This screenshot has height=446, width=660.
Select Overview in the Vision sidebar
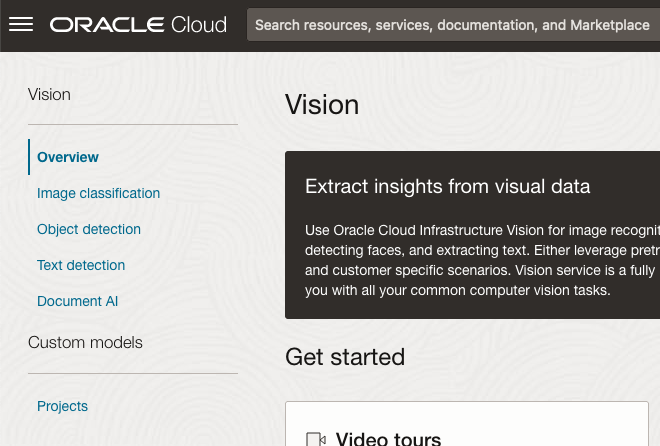point(68,157)
